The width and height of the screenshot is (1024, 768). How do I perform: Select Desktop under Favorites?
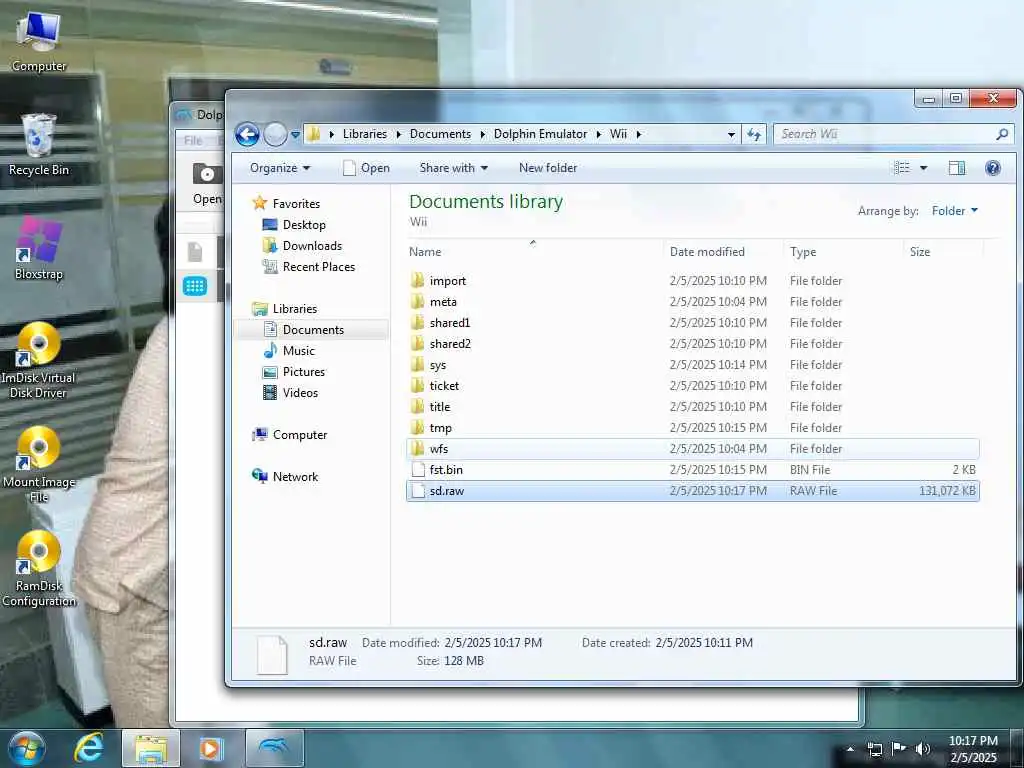[x=294, y=225]
